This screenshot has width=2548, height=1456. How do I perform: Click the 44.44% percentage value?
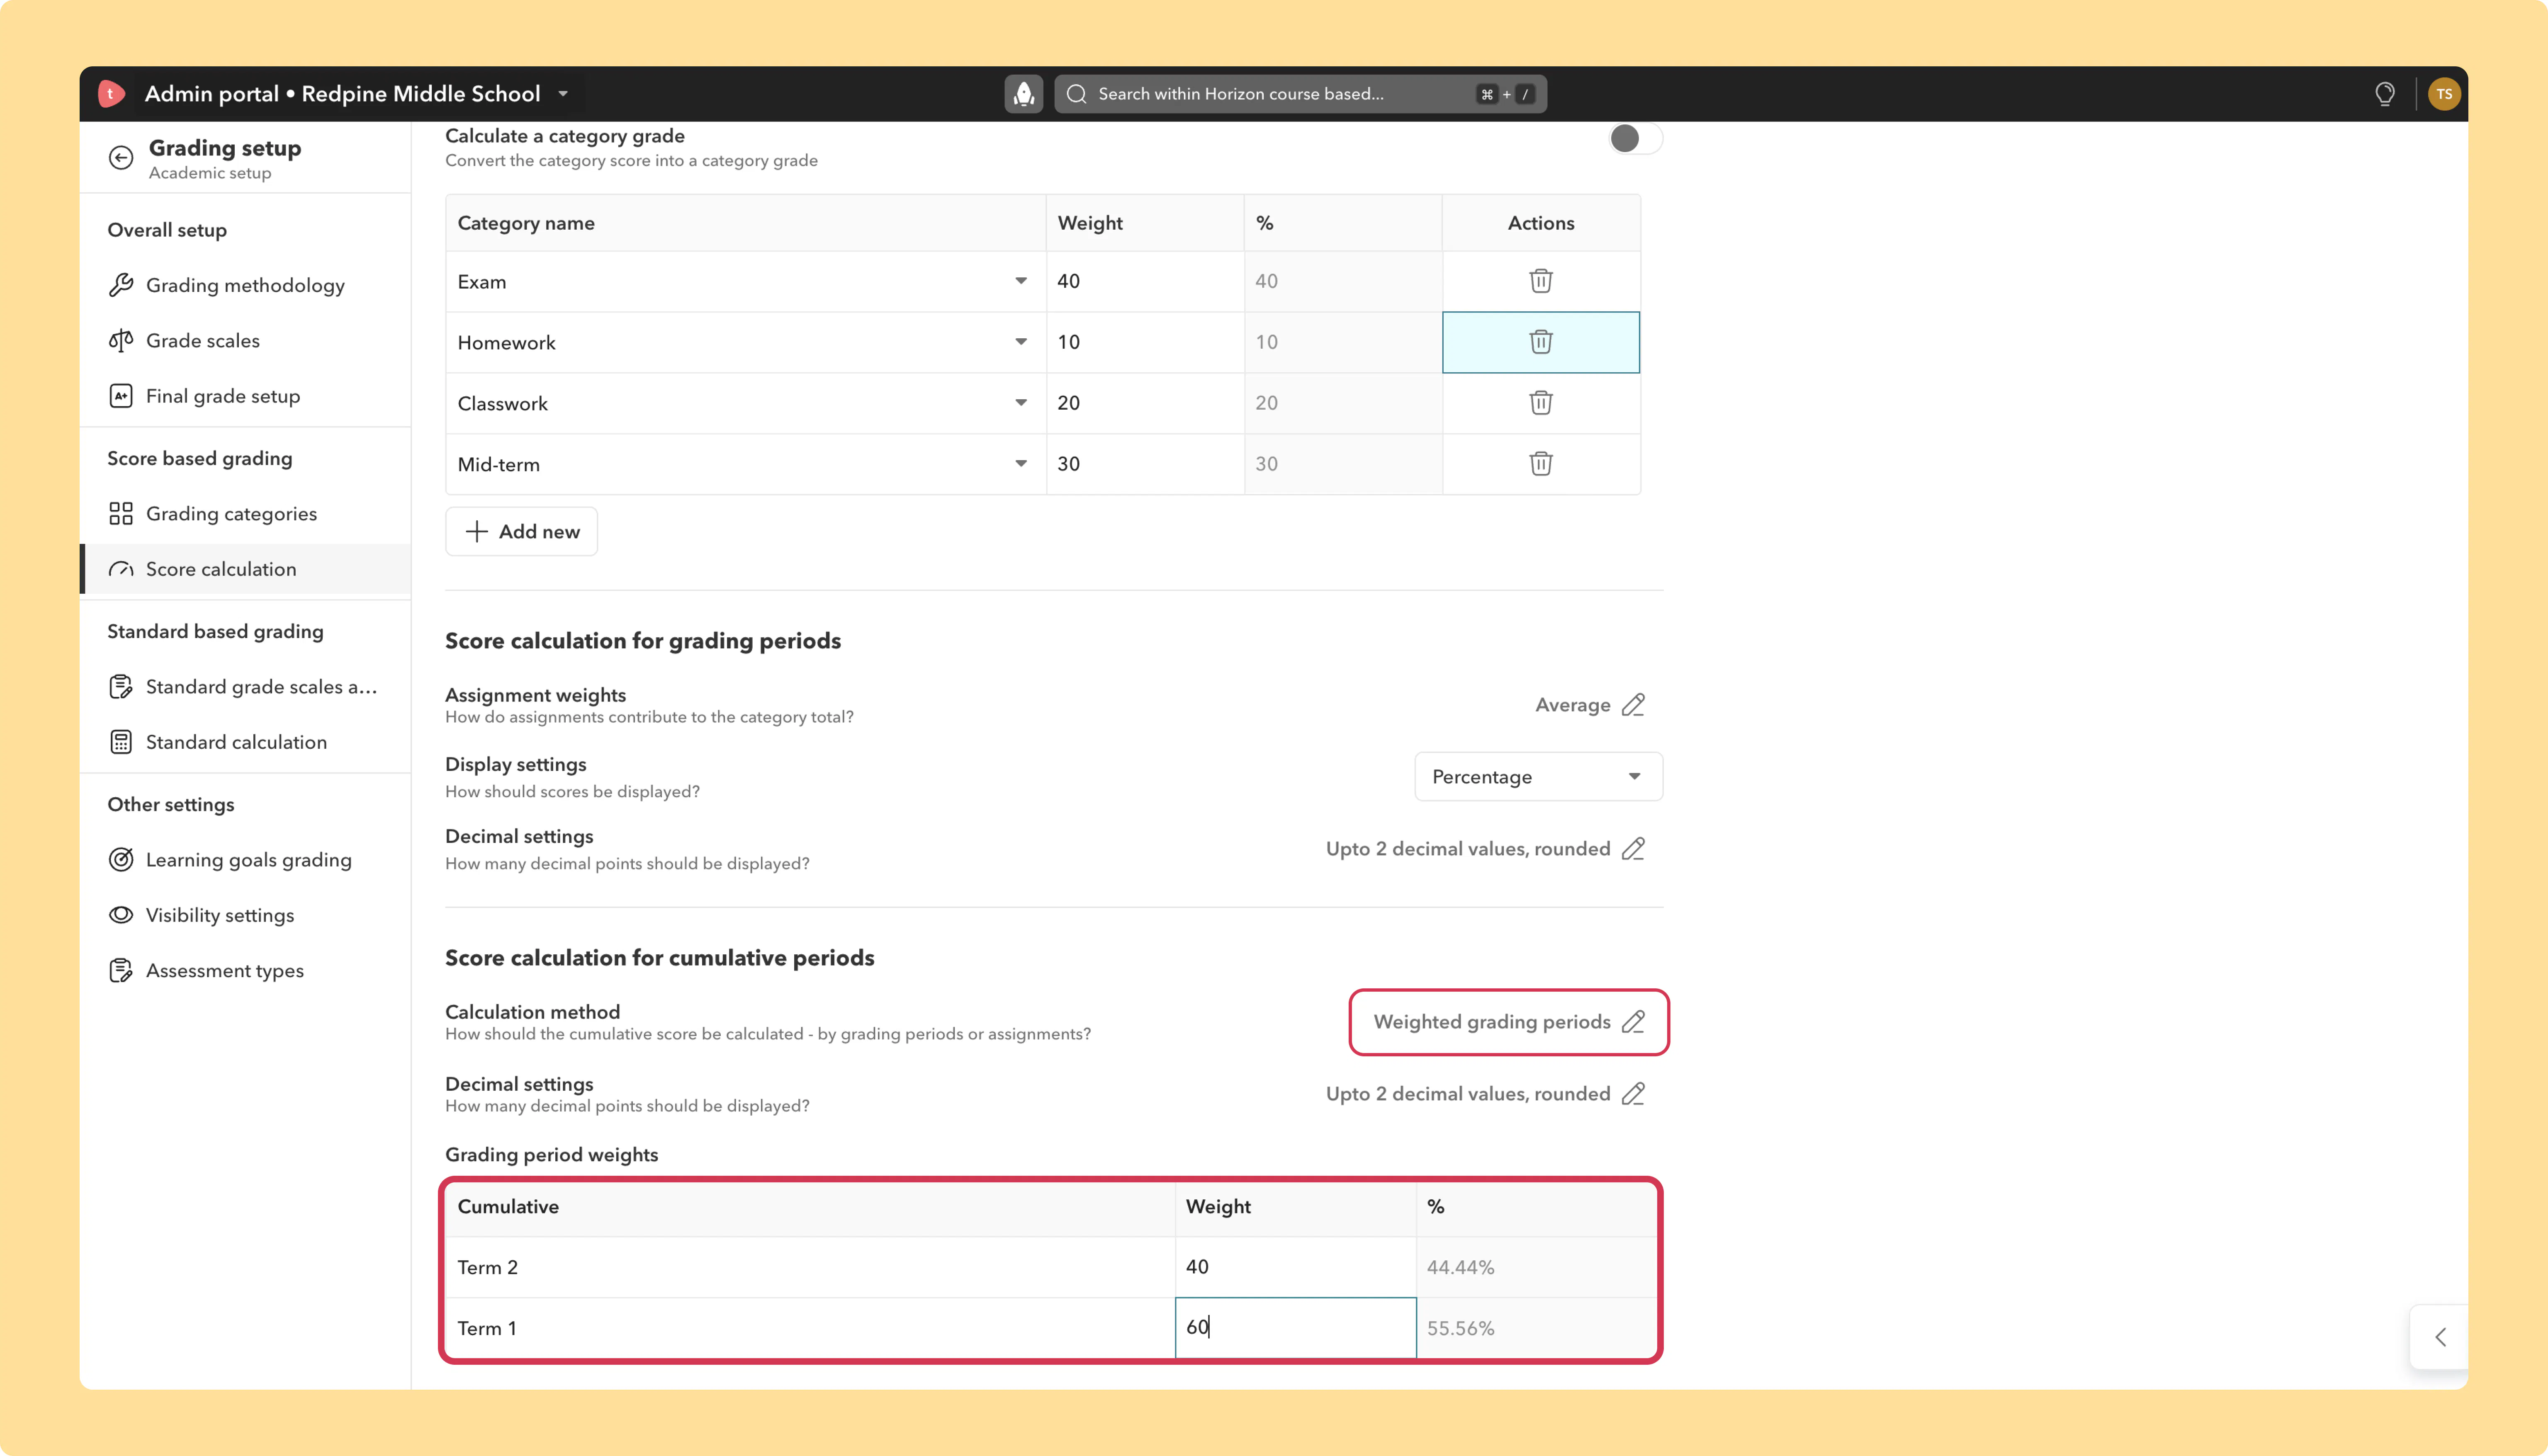[1460, 1268]
